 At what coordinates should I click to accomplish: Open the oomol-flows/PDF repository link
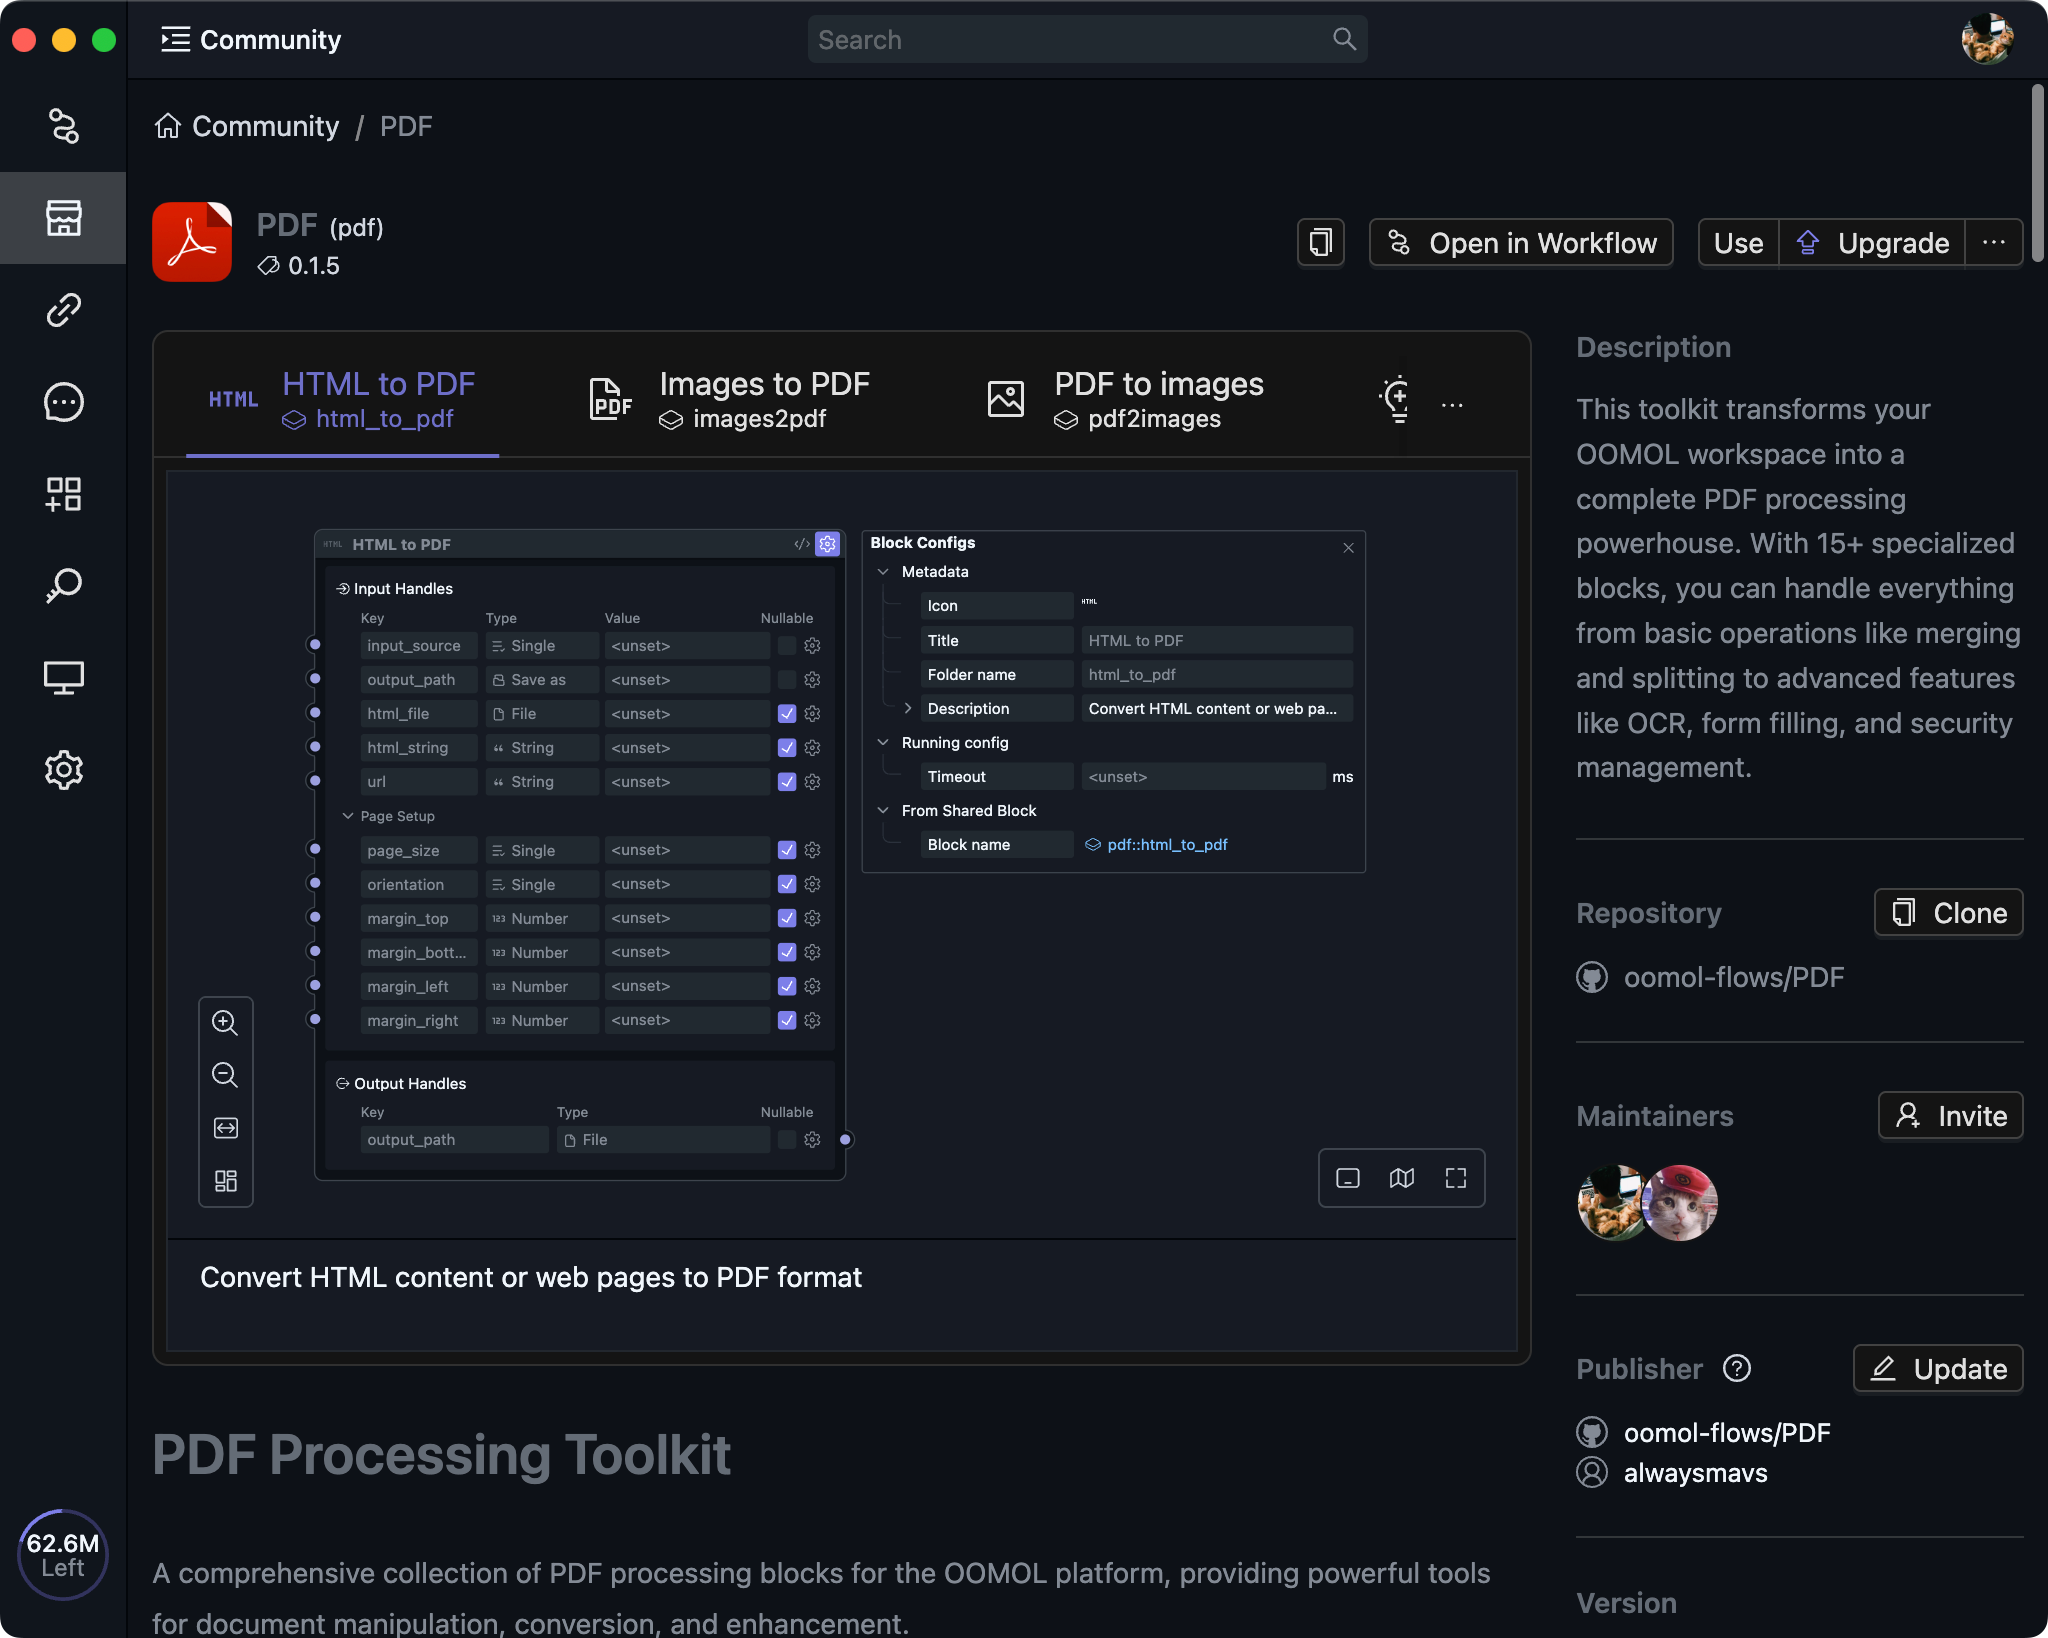(x=1733, y=977)
